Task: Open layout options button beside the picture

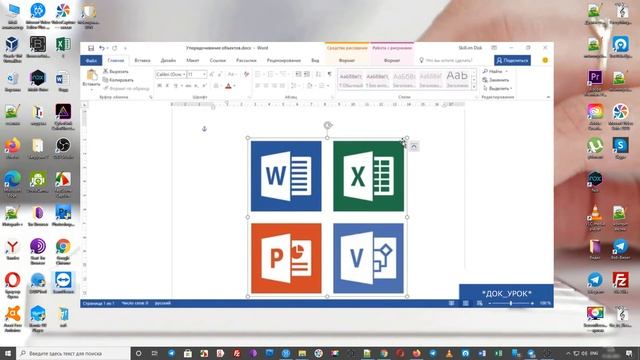Action: (x=414, y=147)
